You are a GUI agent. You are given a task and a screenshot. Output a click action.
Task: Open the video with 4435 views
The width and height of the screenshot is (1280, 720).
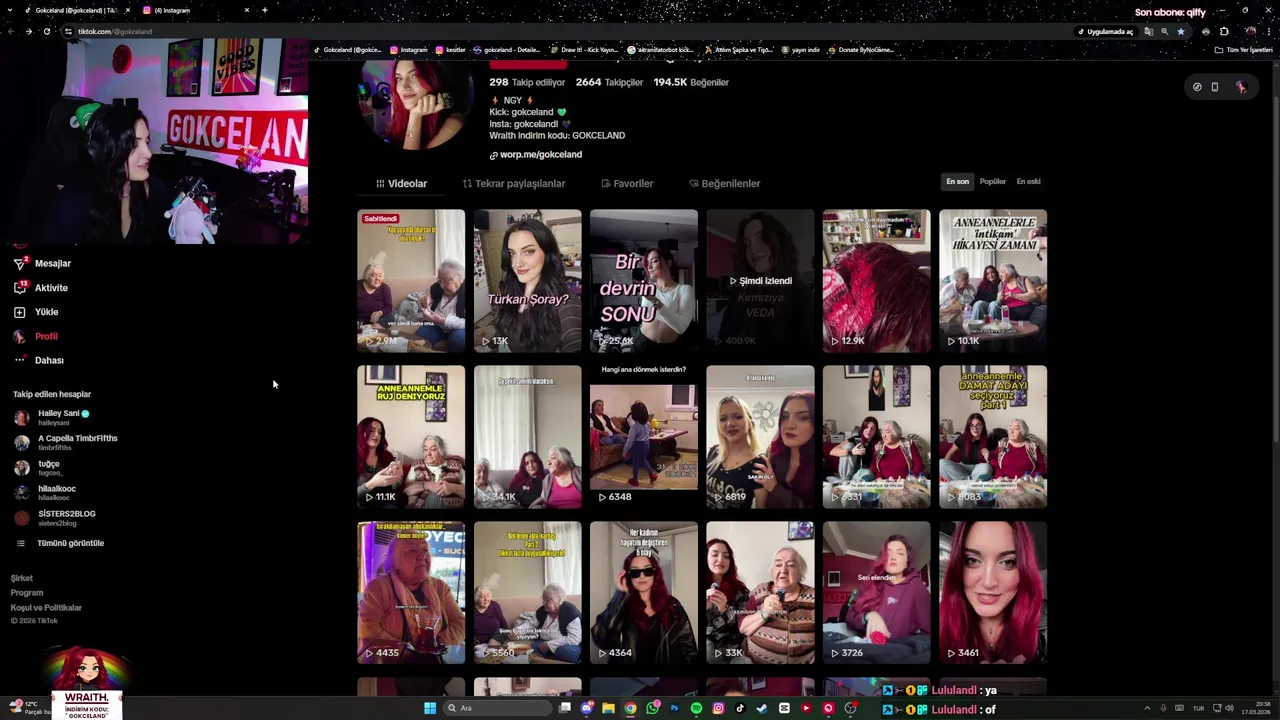pyautogui.click(x=411, y=593)
